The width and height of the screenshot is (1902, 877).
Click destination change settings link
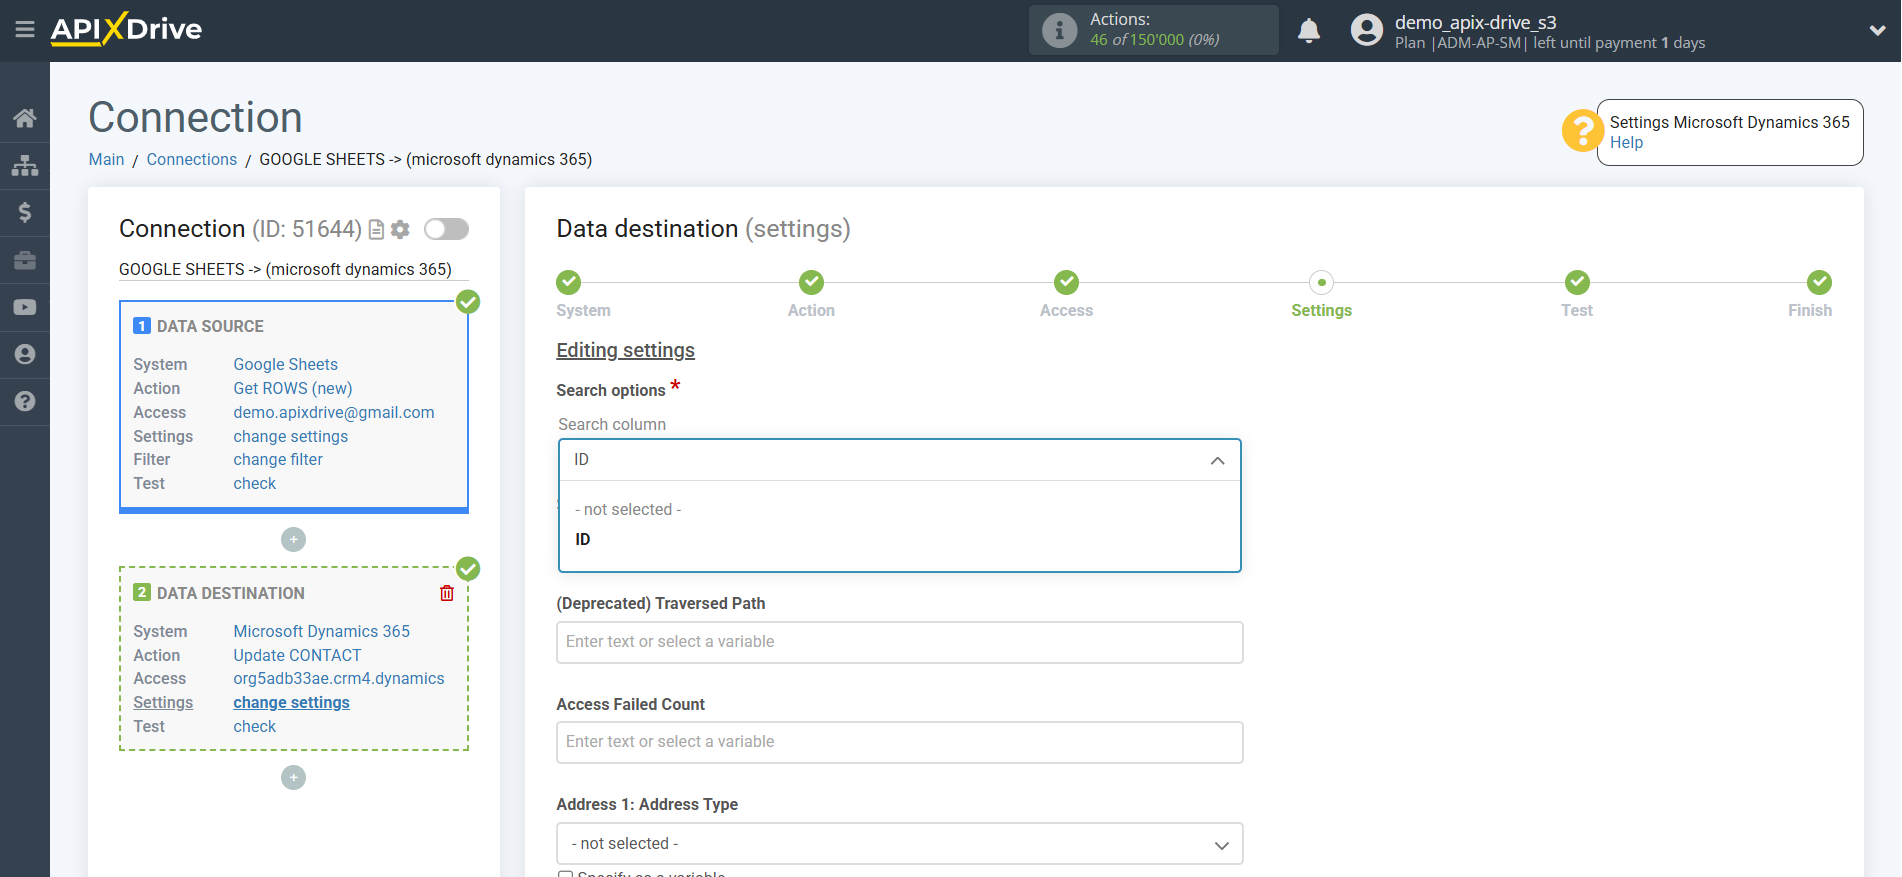point(292,703)
